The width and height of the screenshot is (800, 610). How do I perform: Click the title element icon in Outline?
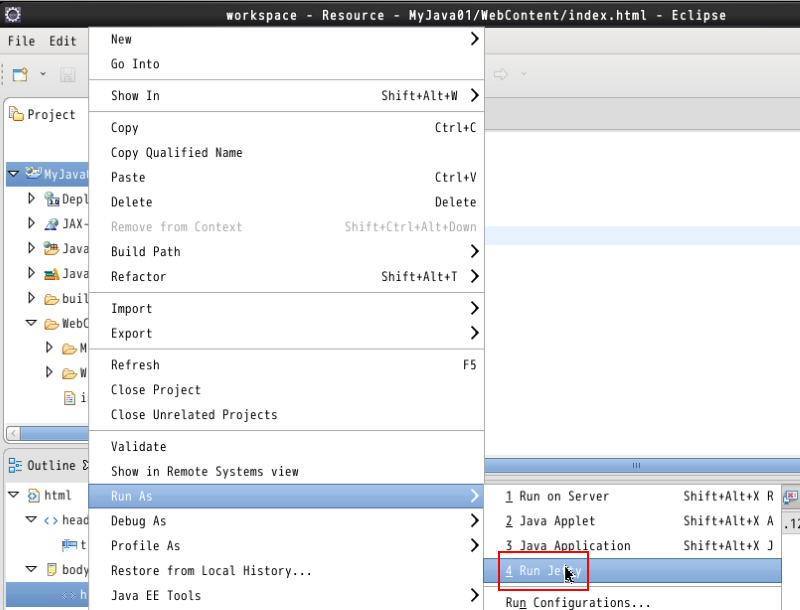click(69, 545)
